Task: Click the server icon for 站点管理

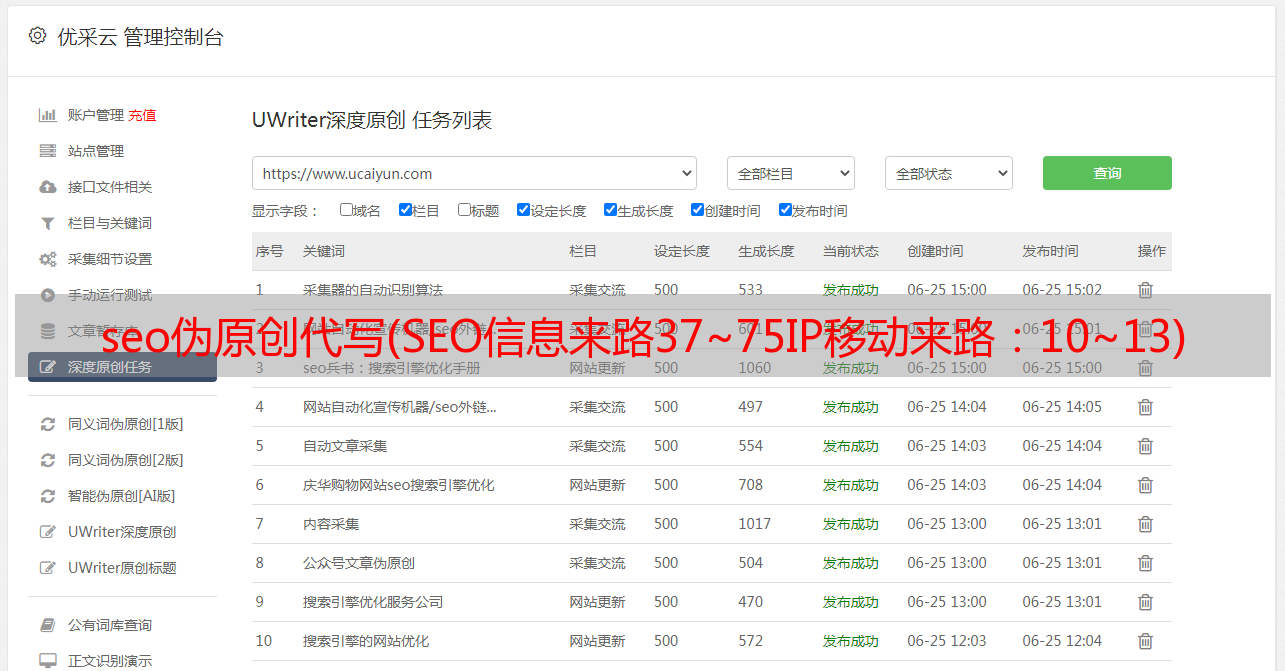Action: tap(47, 151)
